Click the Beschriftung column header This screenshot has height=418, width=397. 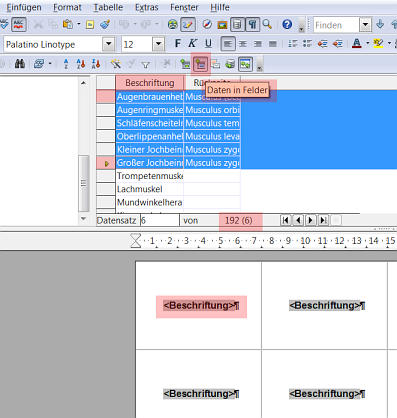point(150,83)
